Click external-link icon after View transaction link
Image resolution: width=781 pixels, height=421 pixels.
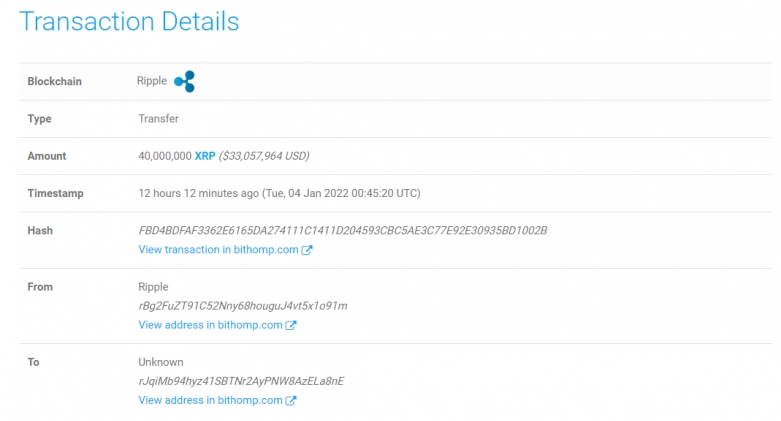pyautogui.click(x=307, y=250)
